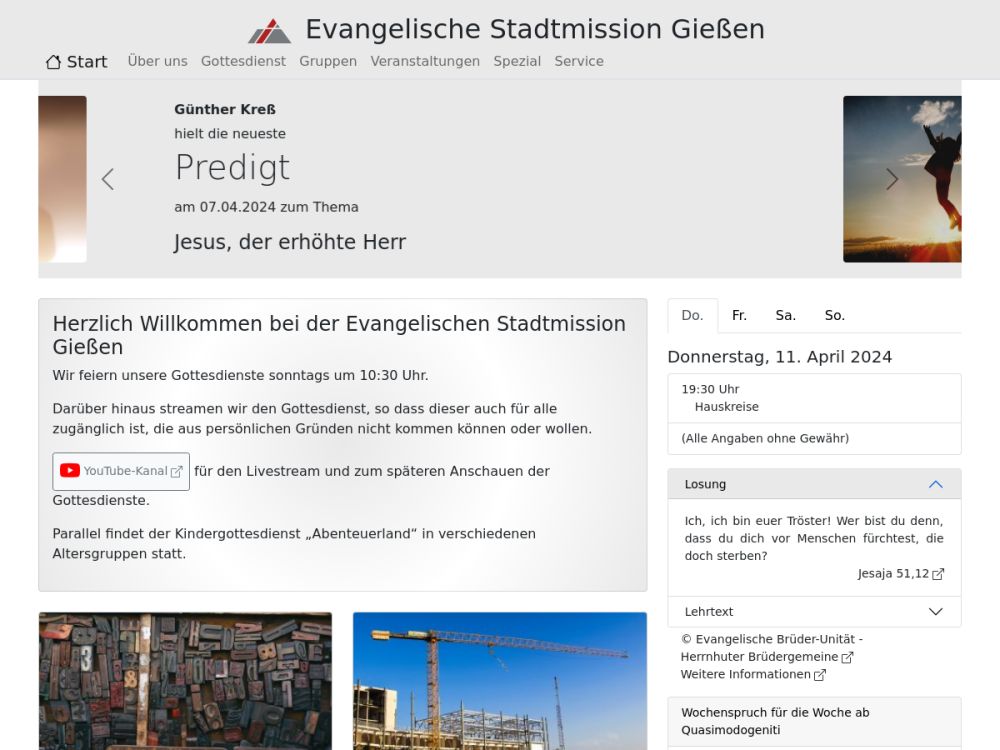Click external icon after Weitere Informationen
1000x750 pixels.
pos(820,675)
